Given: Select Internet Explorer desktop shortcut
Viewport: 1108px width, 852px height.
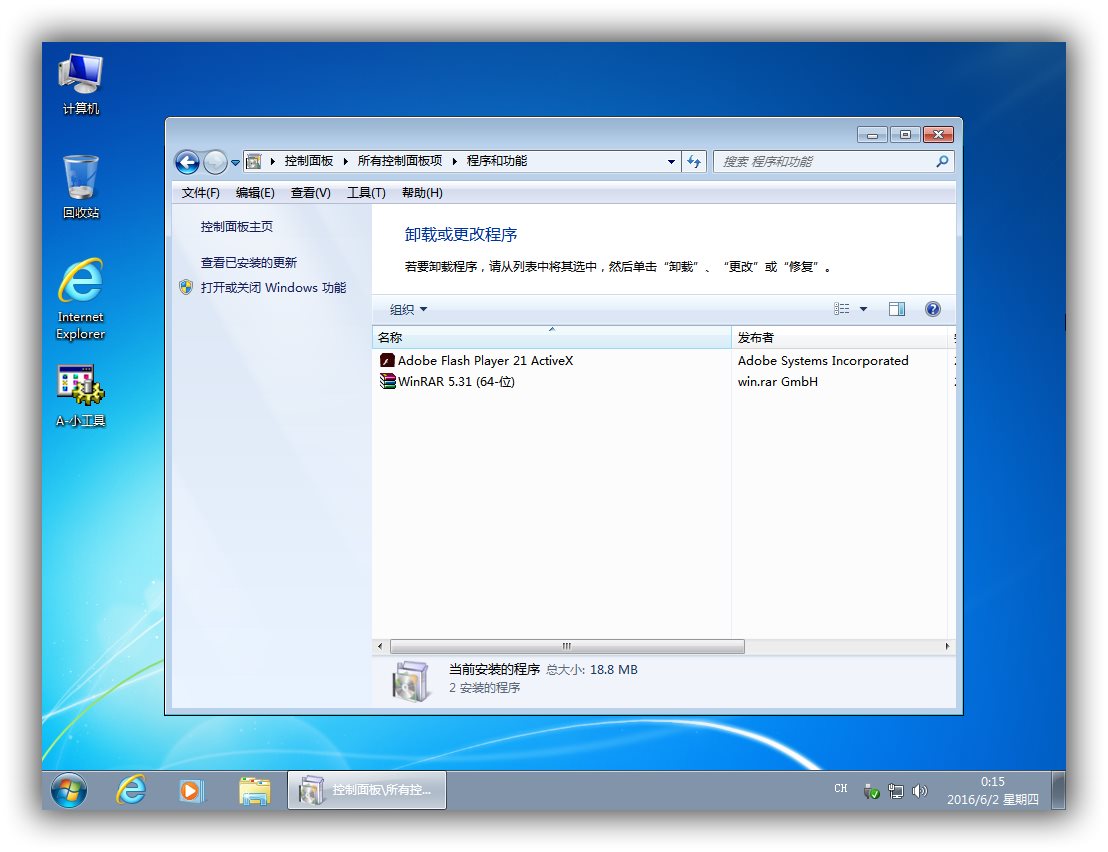Looking at the screenshot, I should (81, 300).
